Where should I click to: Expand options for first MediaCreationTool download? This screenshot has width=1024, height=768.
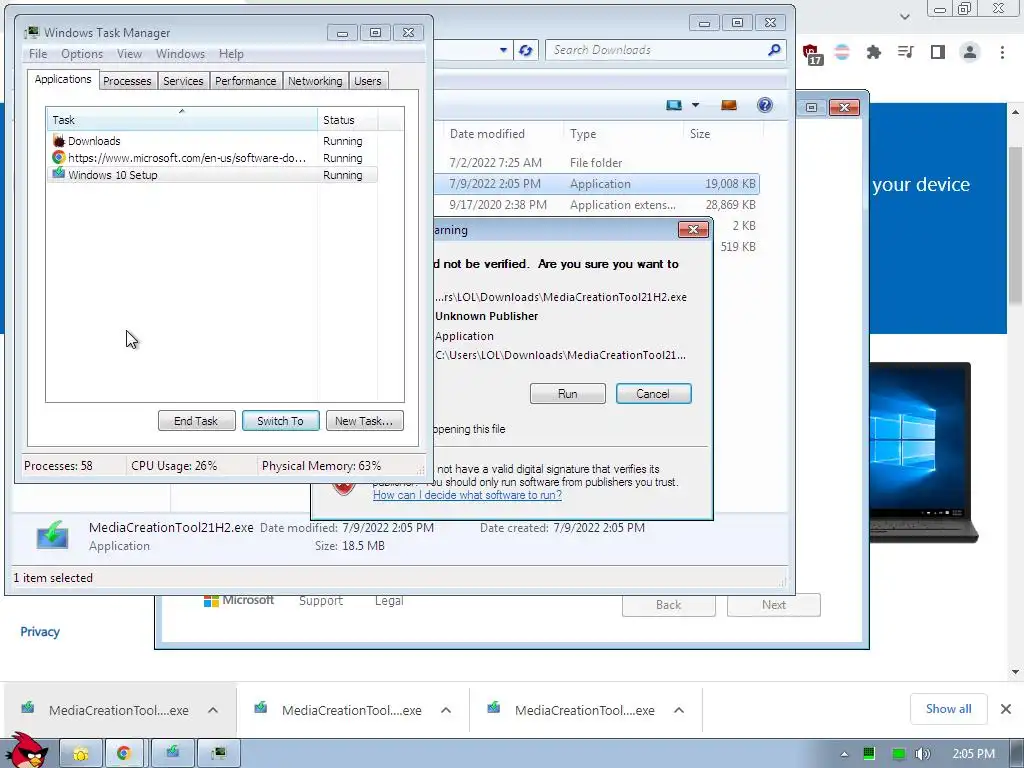click(x=213, y=710)
